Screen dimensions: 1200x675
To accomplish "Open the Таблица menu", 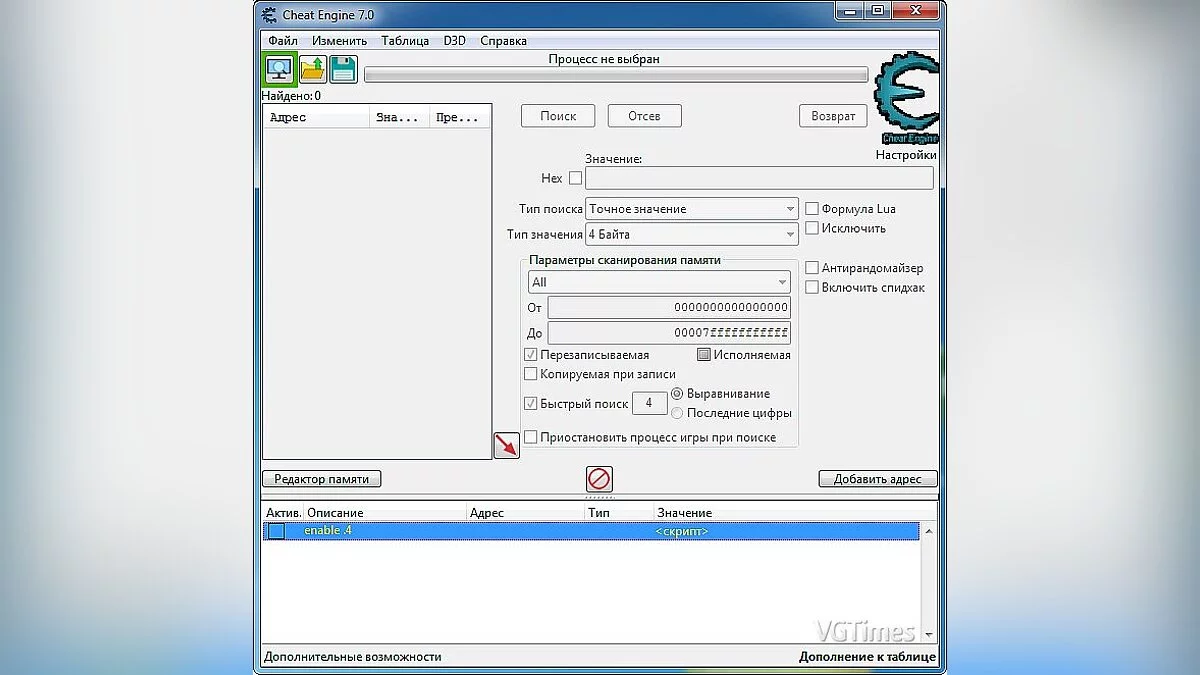I will pos(404,41).
